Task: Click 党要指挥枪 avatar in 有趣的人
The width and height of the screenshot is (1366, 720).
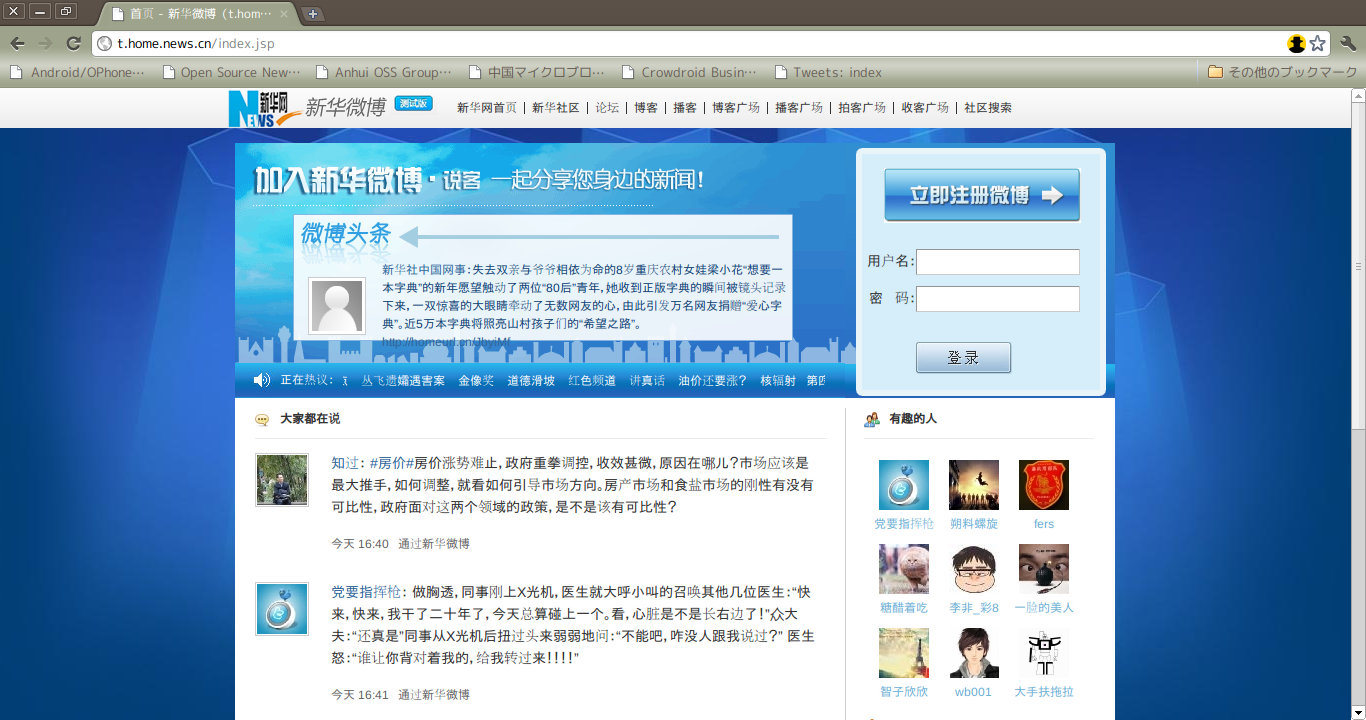Action: 904,485
